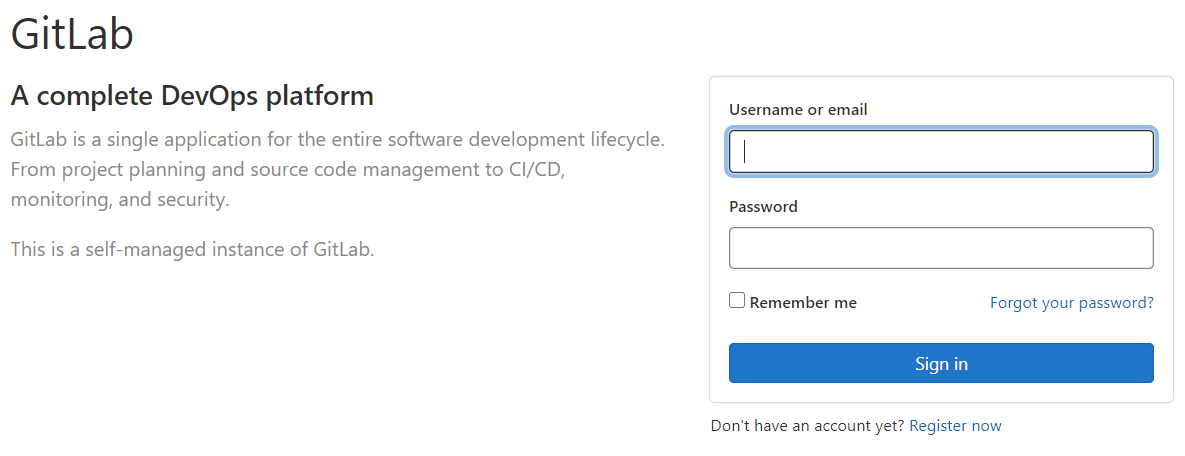Click the large GitLab title heading
Image resolution: width=1185 pixels, height=456 pixels.
tap(72, 34)
